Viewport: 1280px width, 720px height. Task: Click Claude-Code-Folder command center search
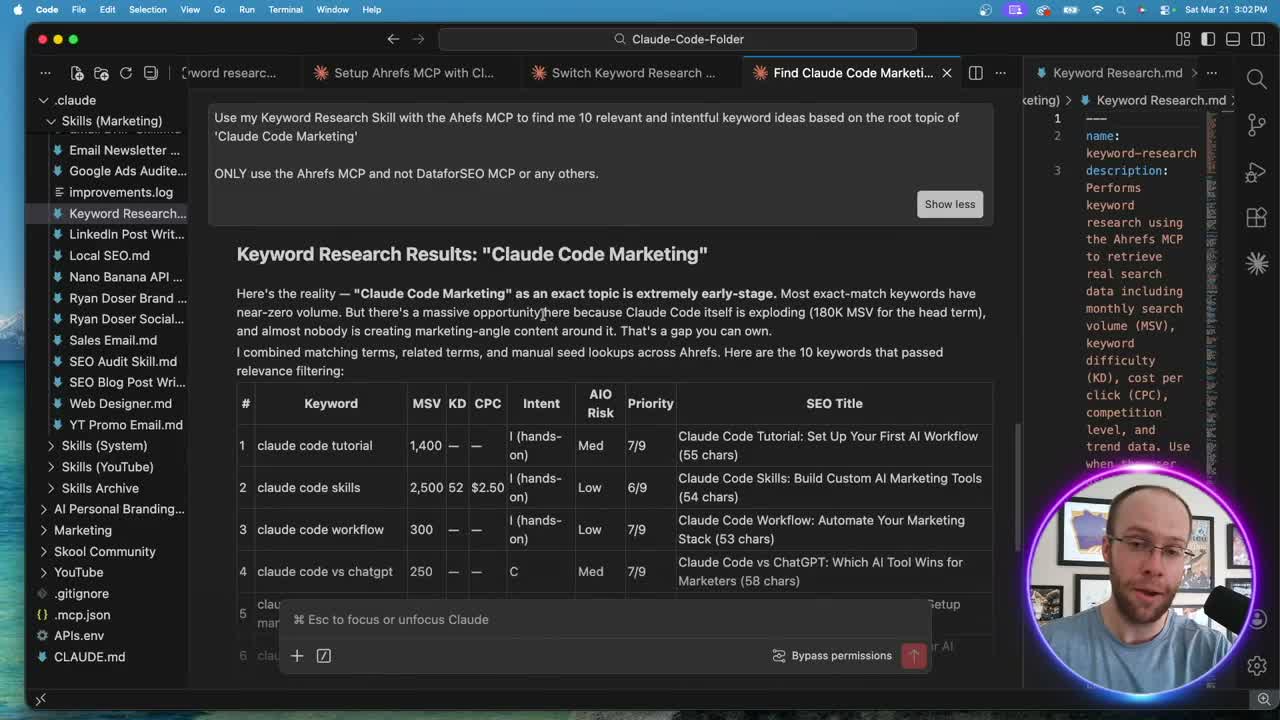coord(677,39)
